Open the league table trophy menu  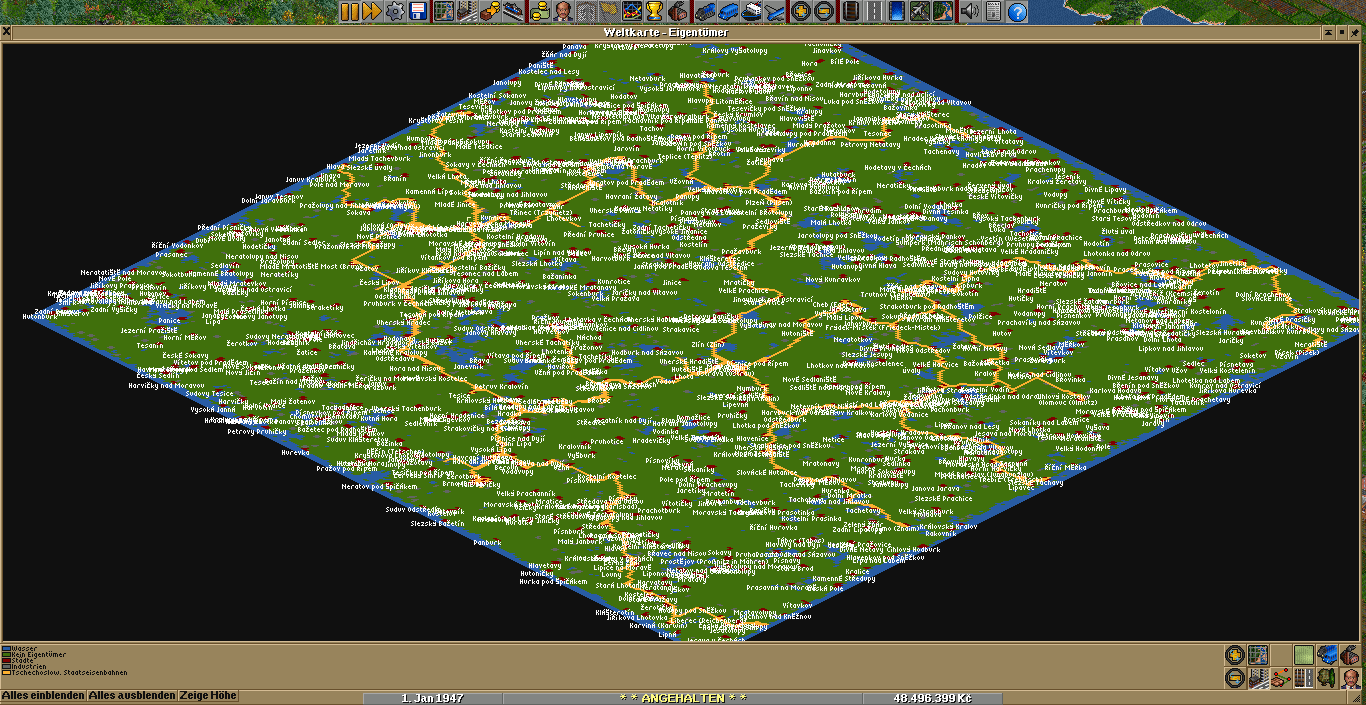coord(654,12)
